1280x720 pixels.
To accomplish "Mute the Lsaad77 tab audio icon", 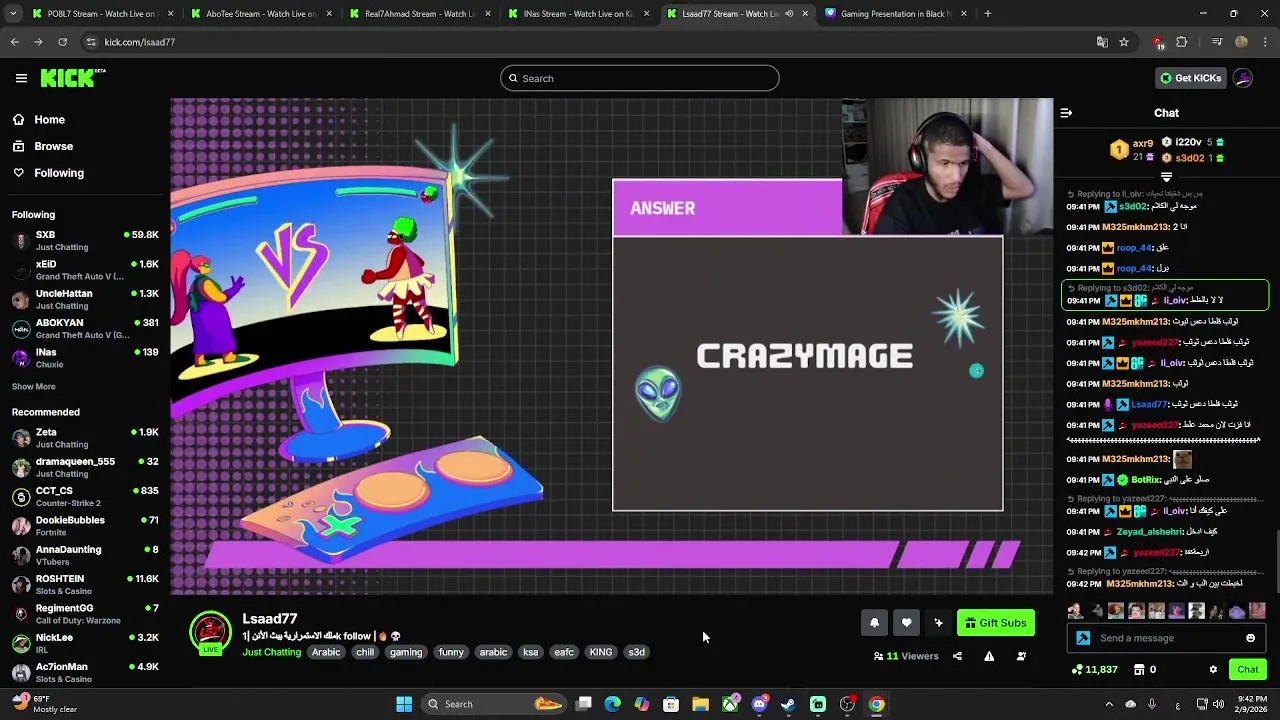I will pos(790,14).
